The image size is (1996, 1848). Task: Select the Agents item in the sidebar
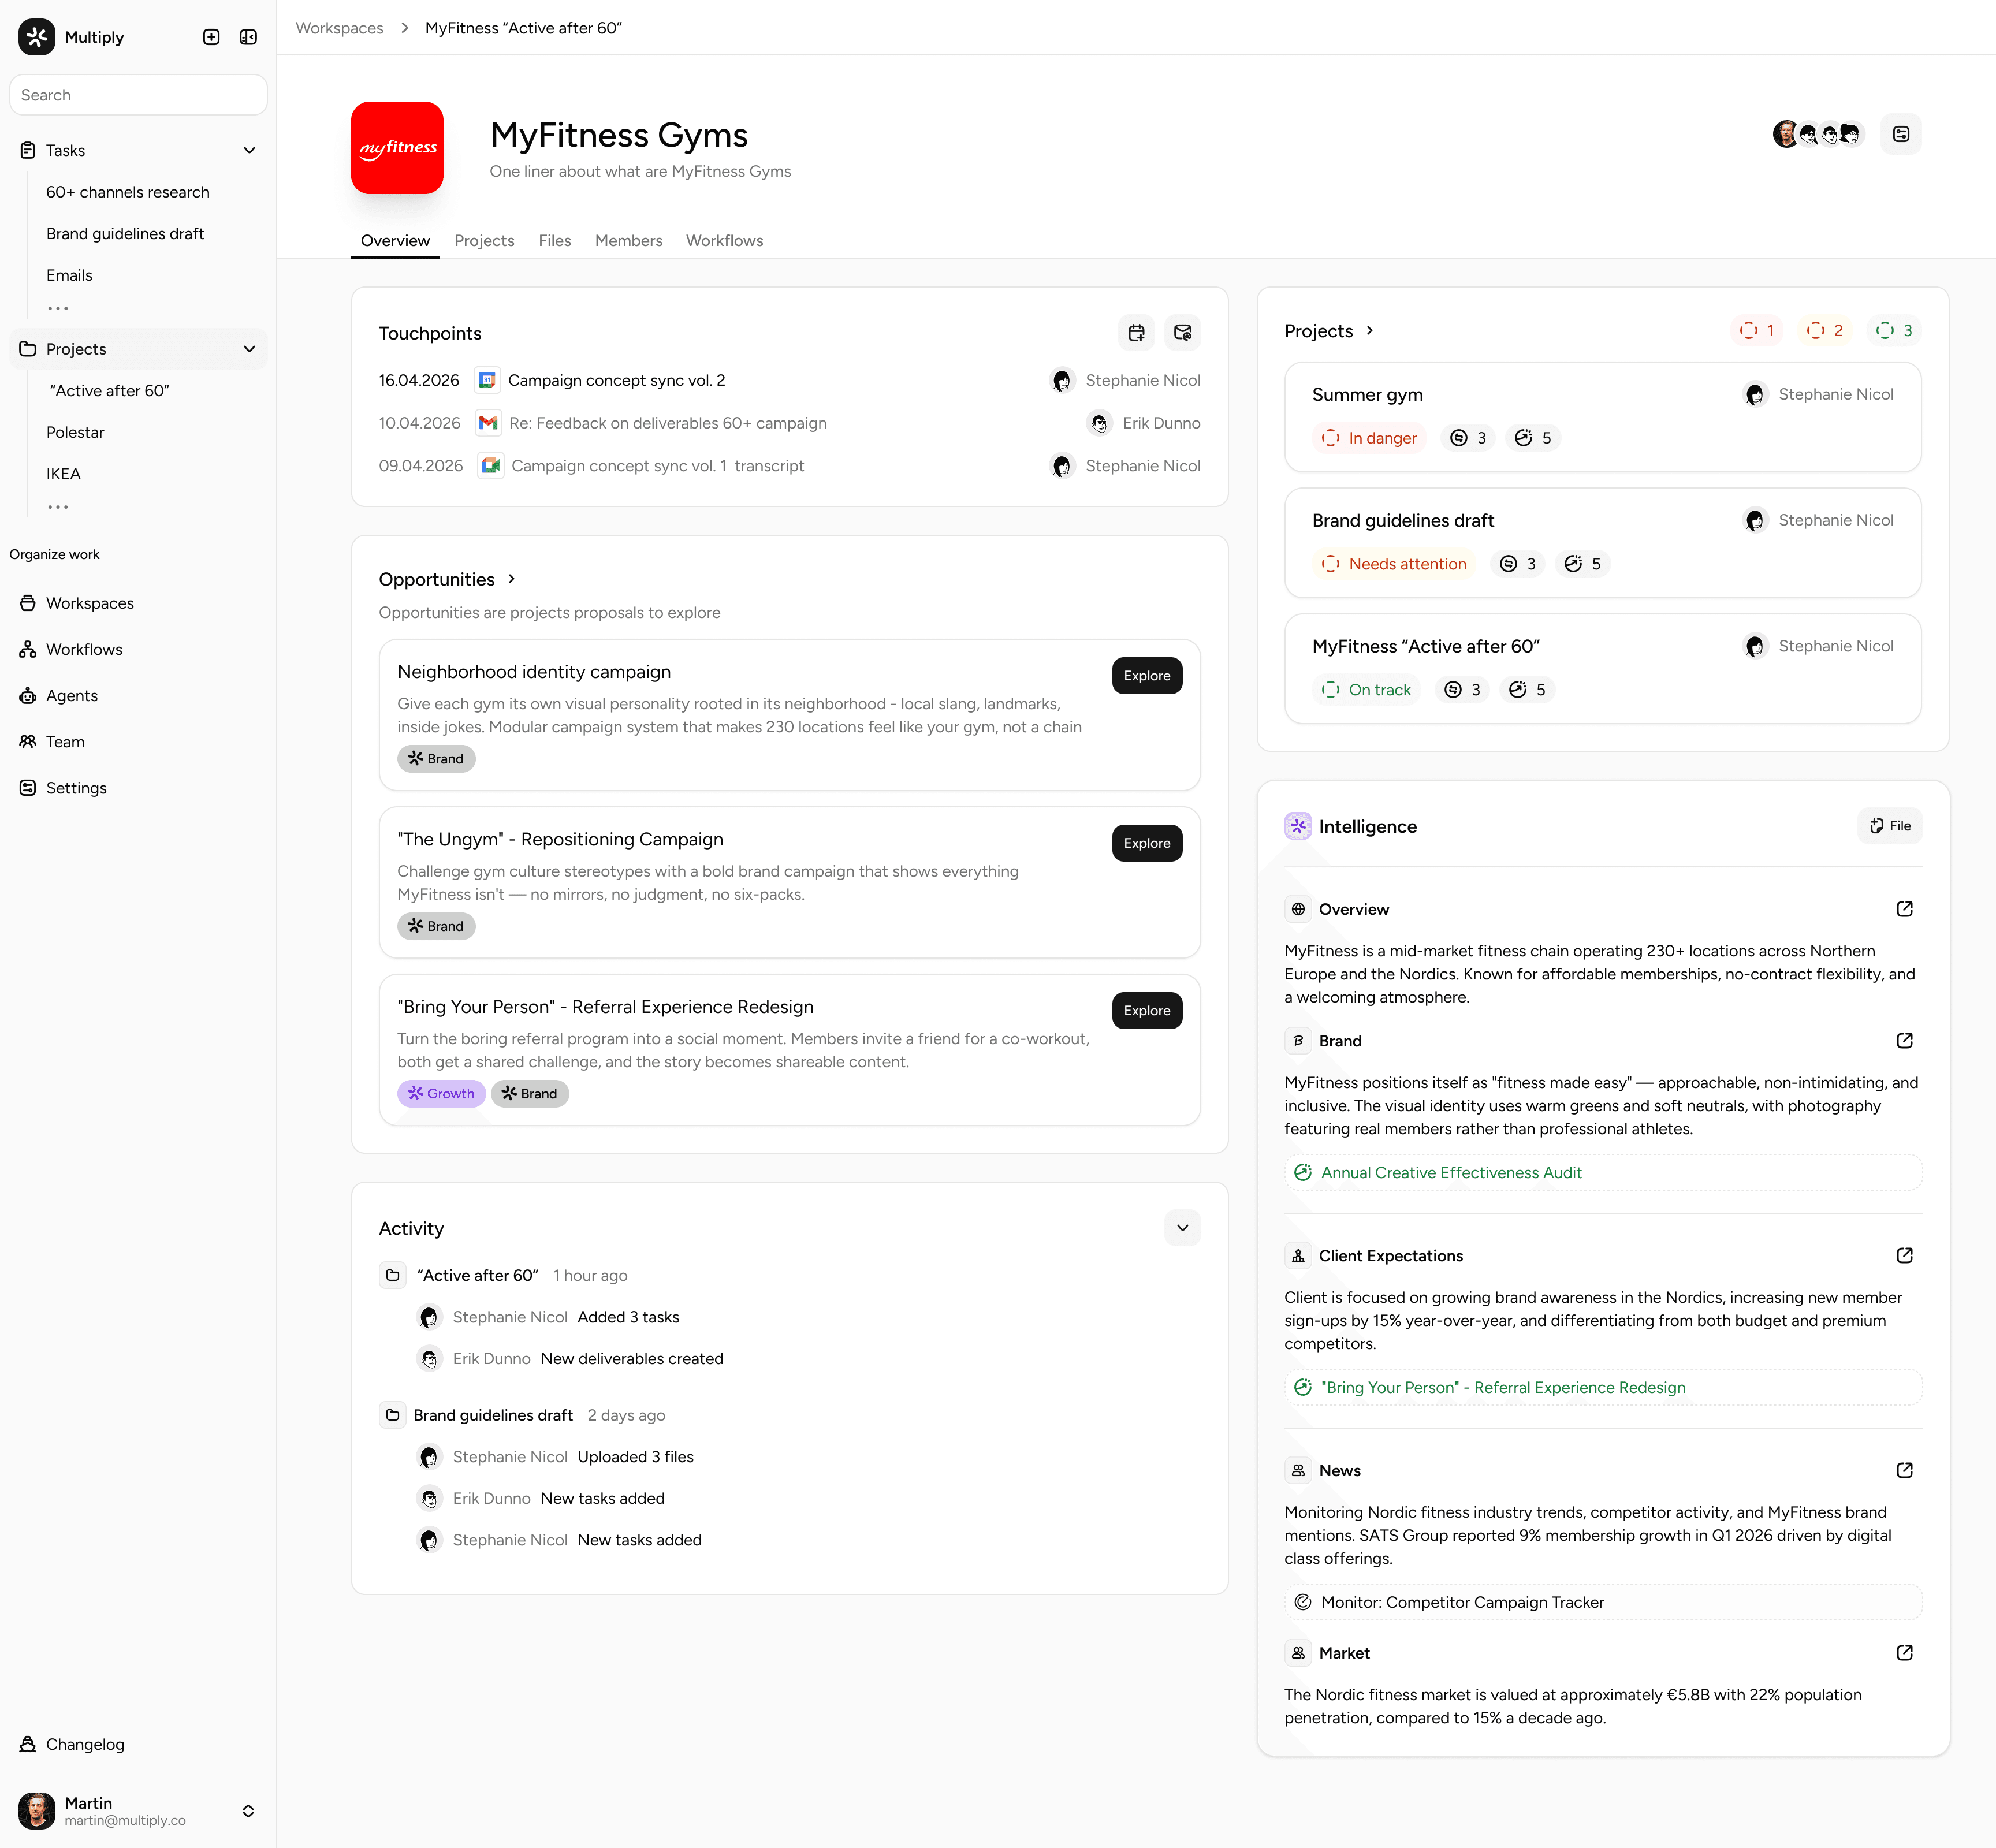71,695
